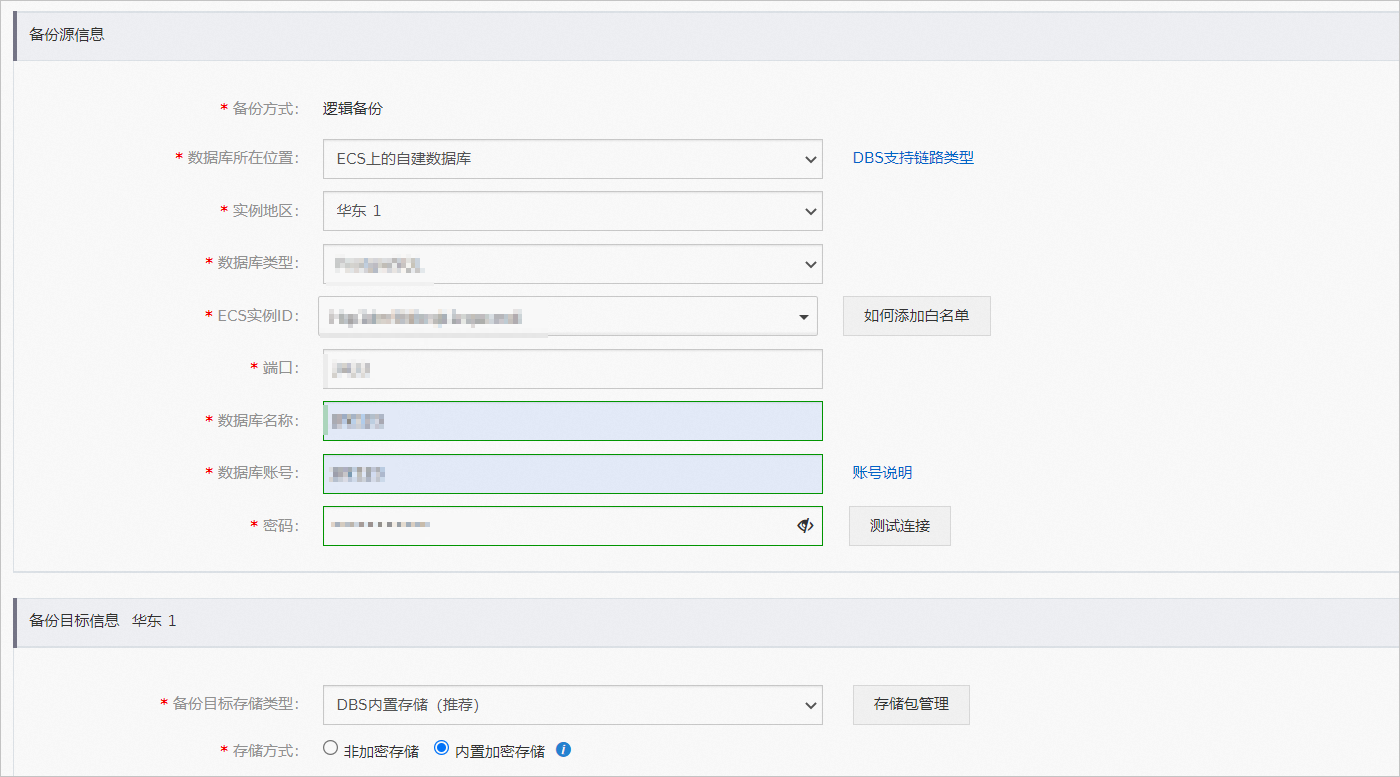The image size is (1400, 777).
Task: Open 账号说明 link
Action: pyautogui.click(x=882, y=473)
